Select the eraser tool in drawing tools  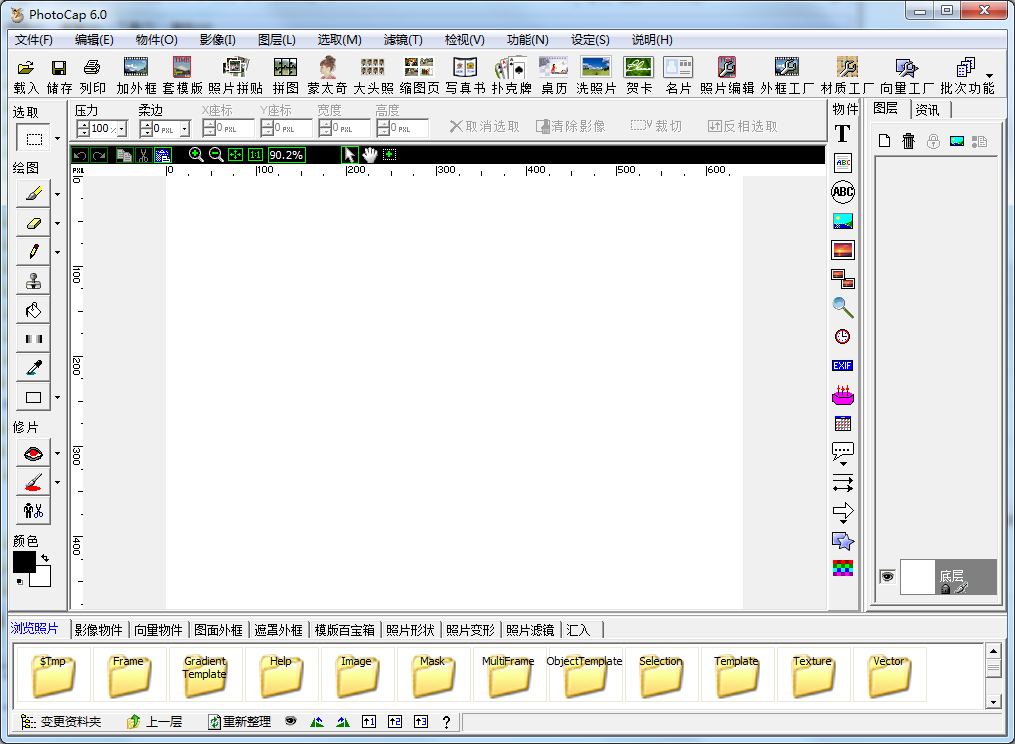pos(34,223)
